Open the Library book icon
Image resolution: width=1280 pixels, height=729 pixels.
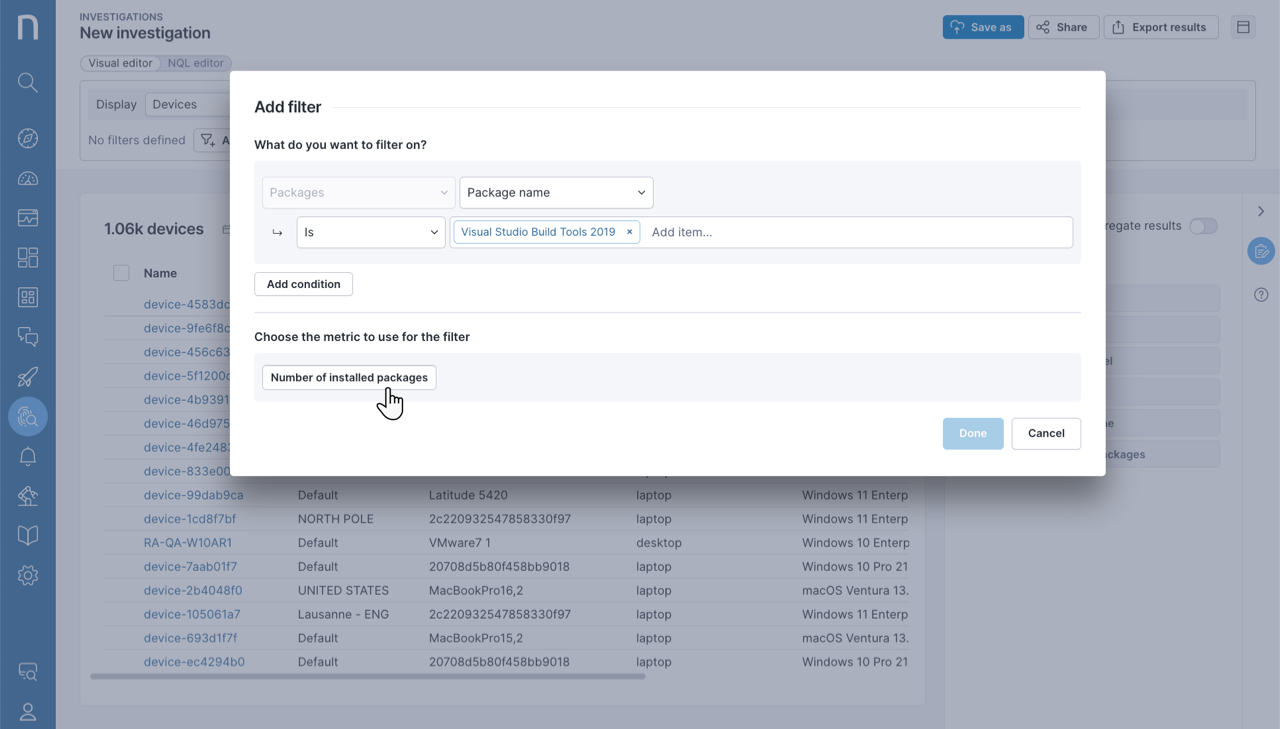tap(27, 535)
